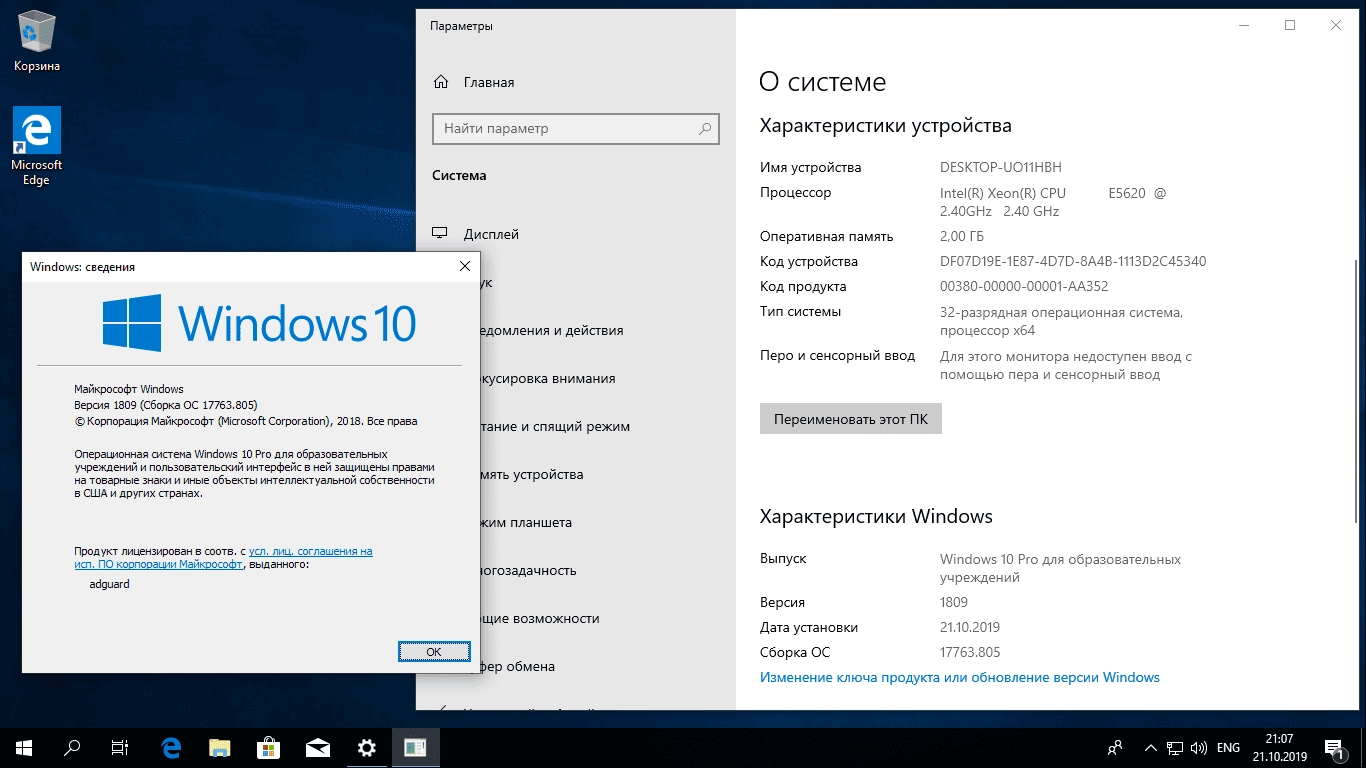Show hidden tray icons chevron
The width and height of the screenshot is (1366, 768).
pos(1151,747)
